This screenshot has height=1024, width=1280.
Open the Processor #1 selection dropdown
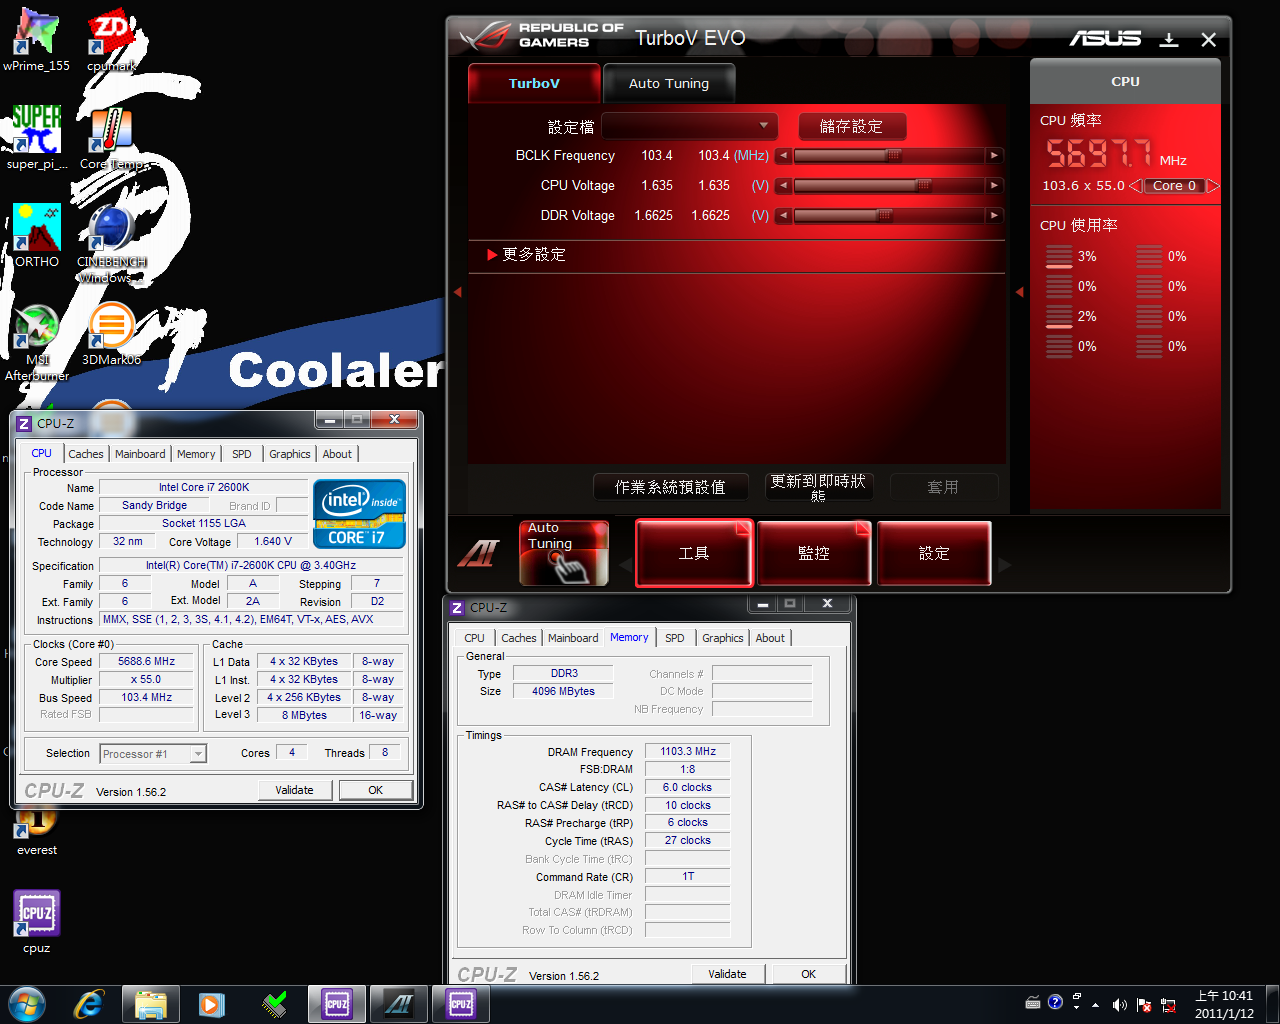[153, 754]
